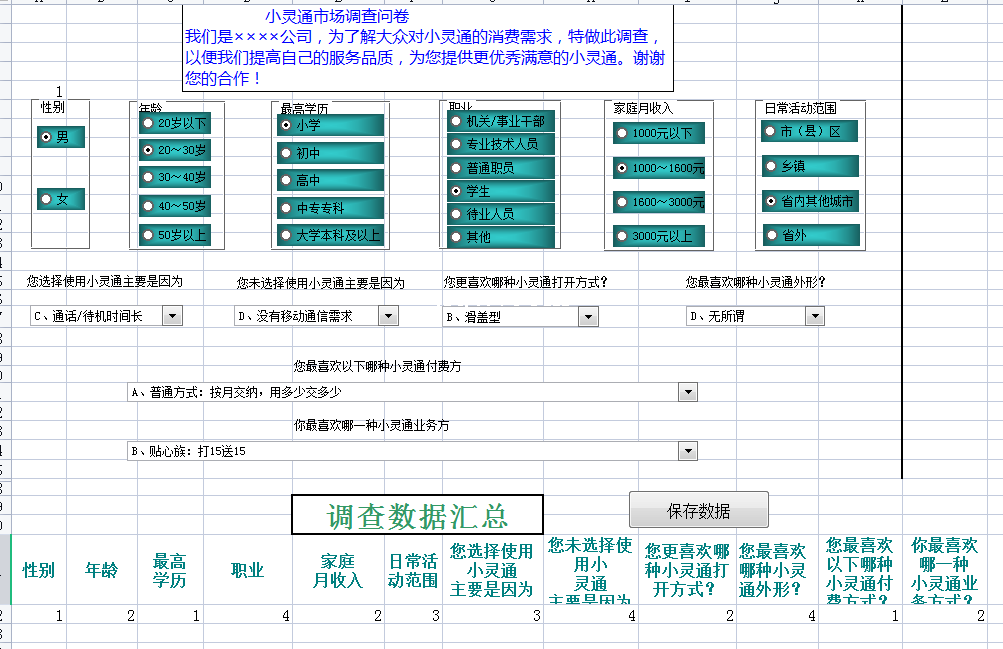Open the 普通方式 payment method dropdown
This screenshot has height=649, width=1003.
click(x=687, y=392)
